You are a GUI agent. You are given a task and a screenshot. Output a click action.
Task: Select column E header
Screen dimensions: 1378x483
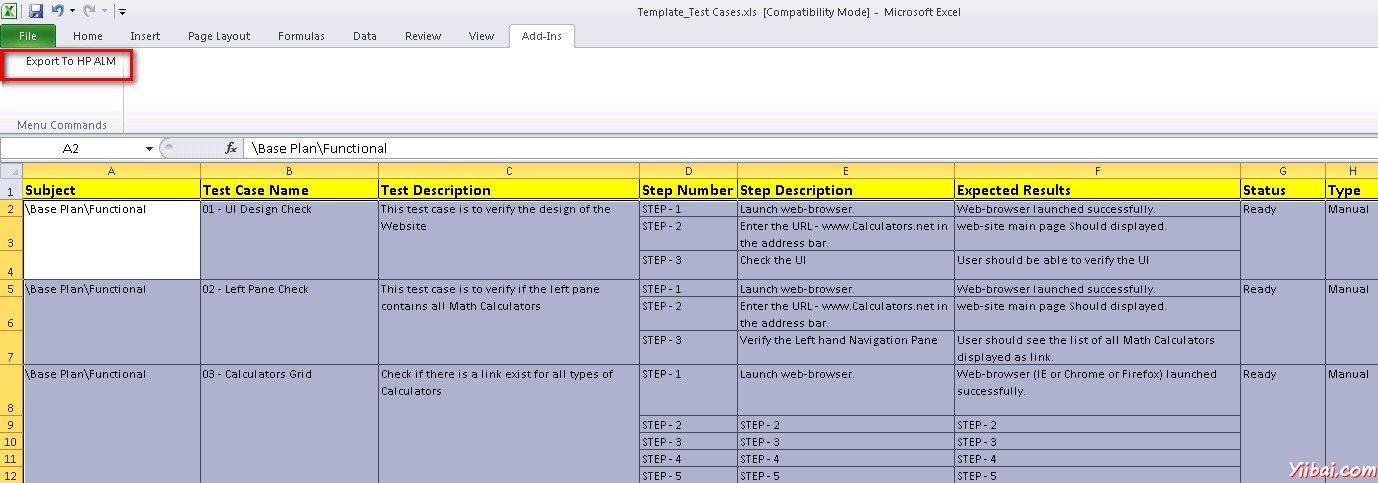(846, 171)
